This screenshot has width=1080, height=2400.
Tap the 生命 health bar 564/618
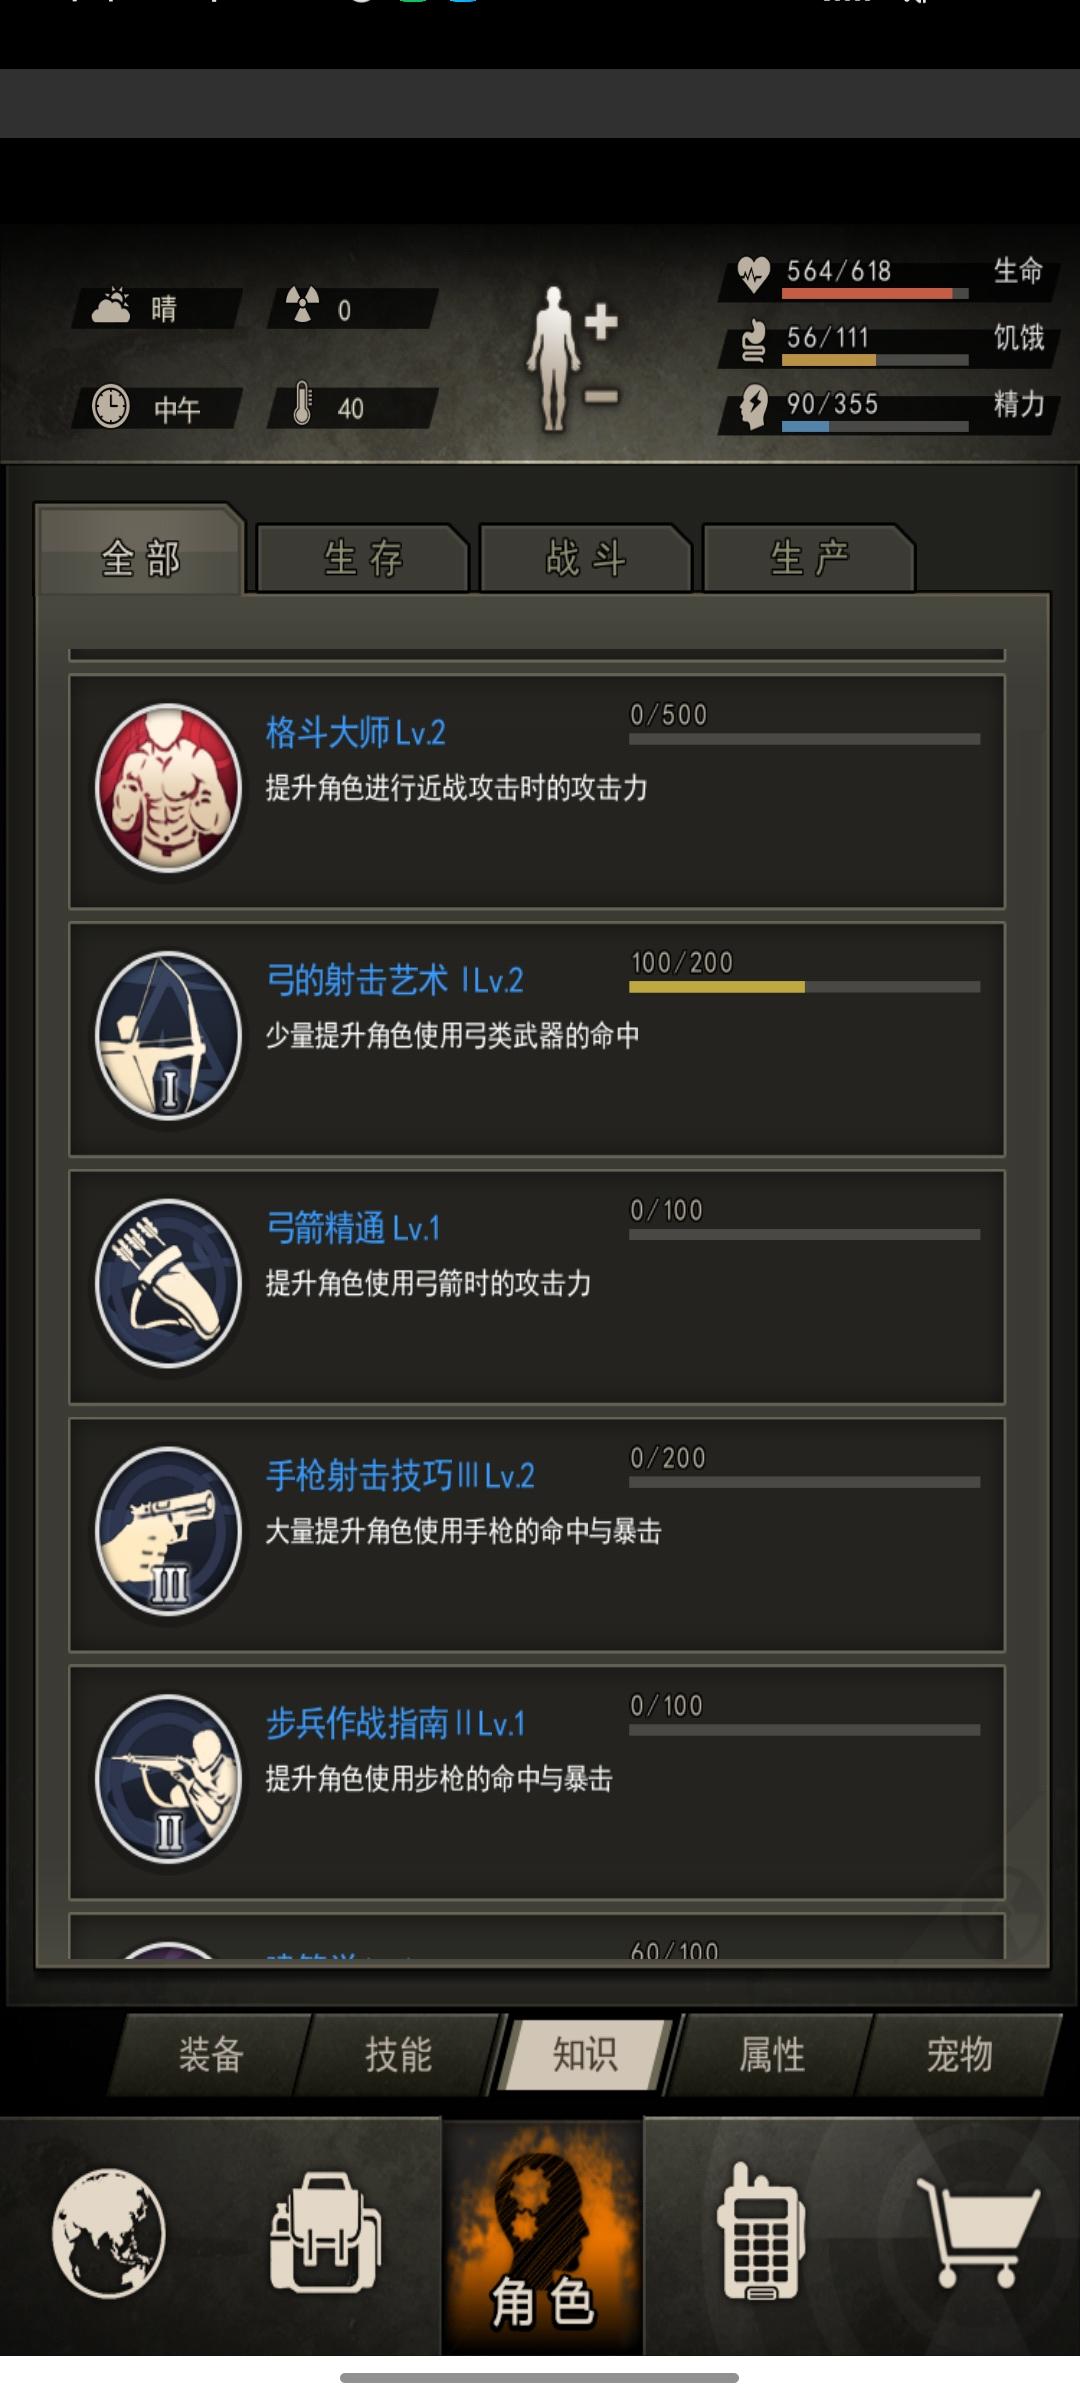coord(875,294)
